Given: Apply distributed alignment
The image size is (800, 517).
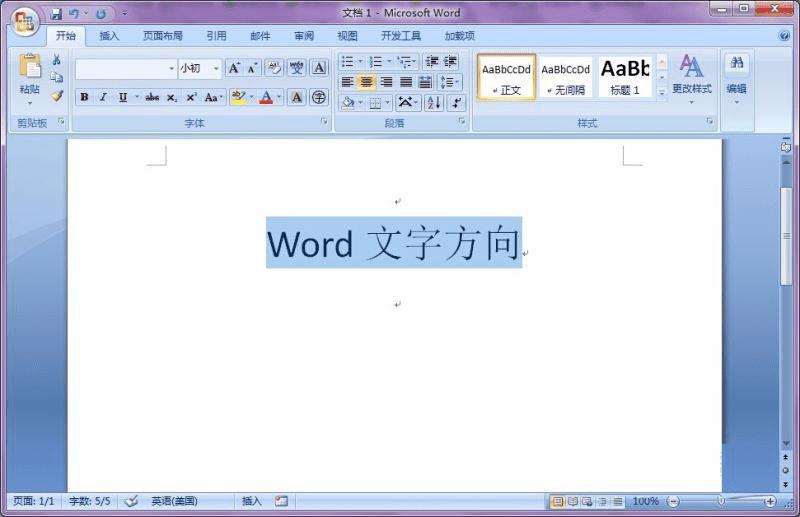Looking at the screenshot, I should [x=425, y=82].
